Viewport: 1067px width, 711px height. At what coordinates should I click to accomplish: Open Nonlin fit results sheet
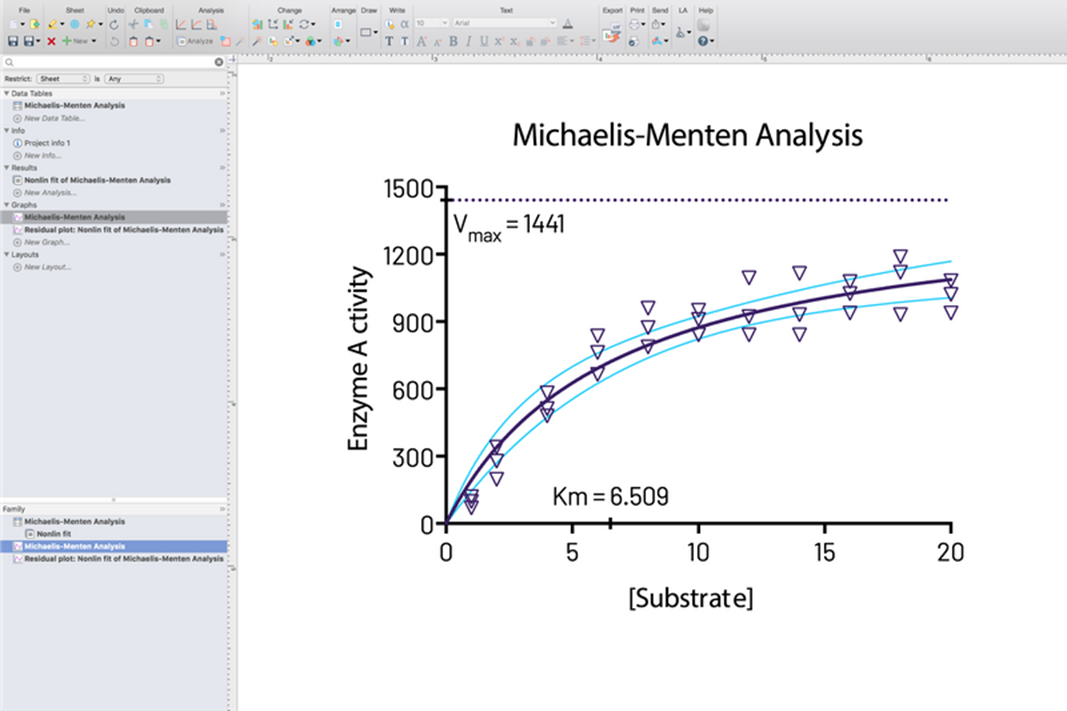coord(97,180)
